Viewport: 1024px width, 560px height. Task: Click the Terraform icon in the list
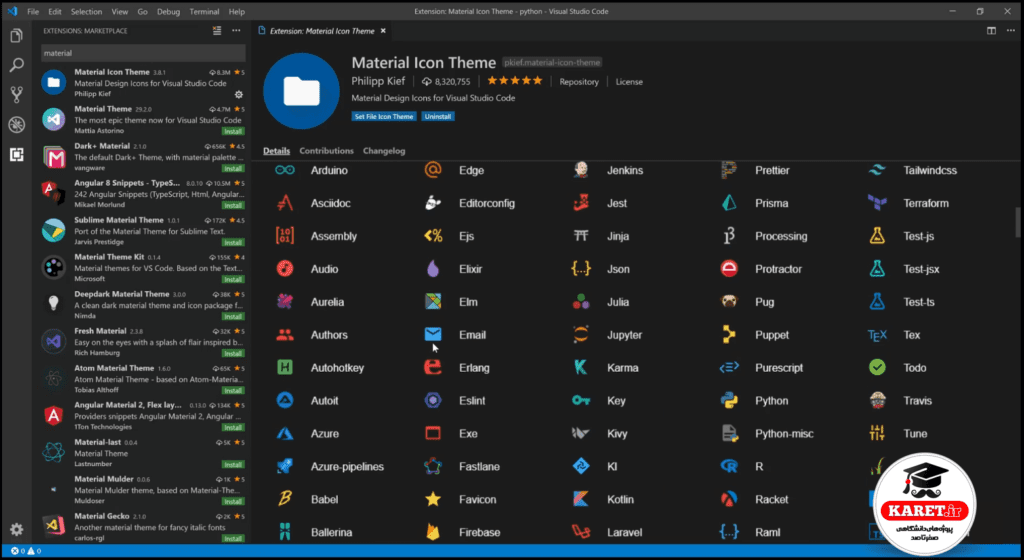877,203
